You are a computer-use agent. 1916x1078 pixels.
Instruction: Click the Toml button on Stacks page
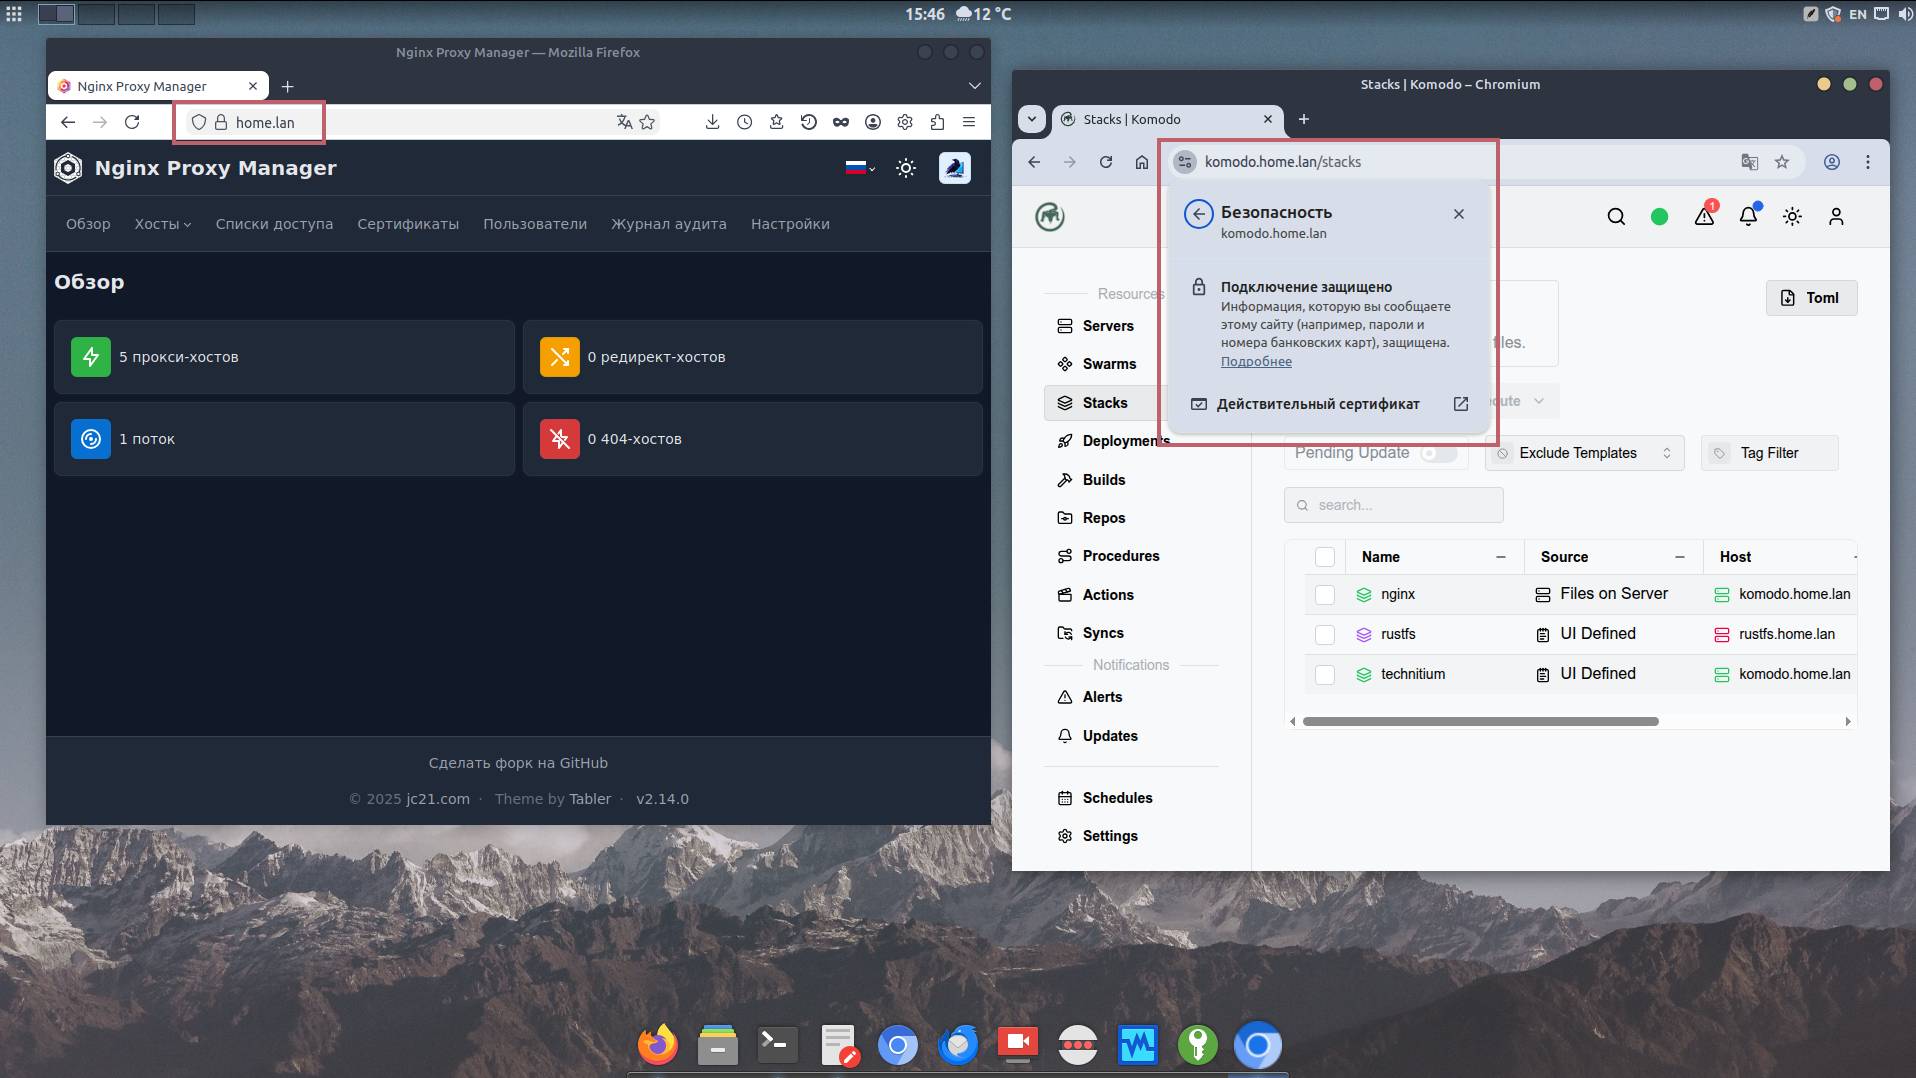(x=1810, y=297)
